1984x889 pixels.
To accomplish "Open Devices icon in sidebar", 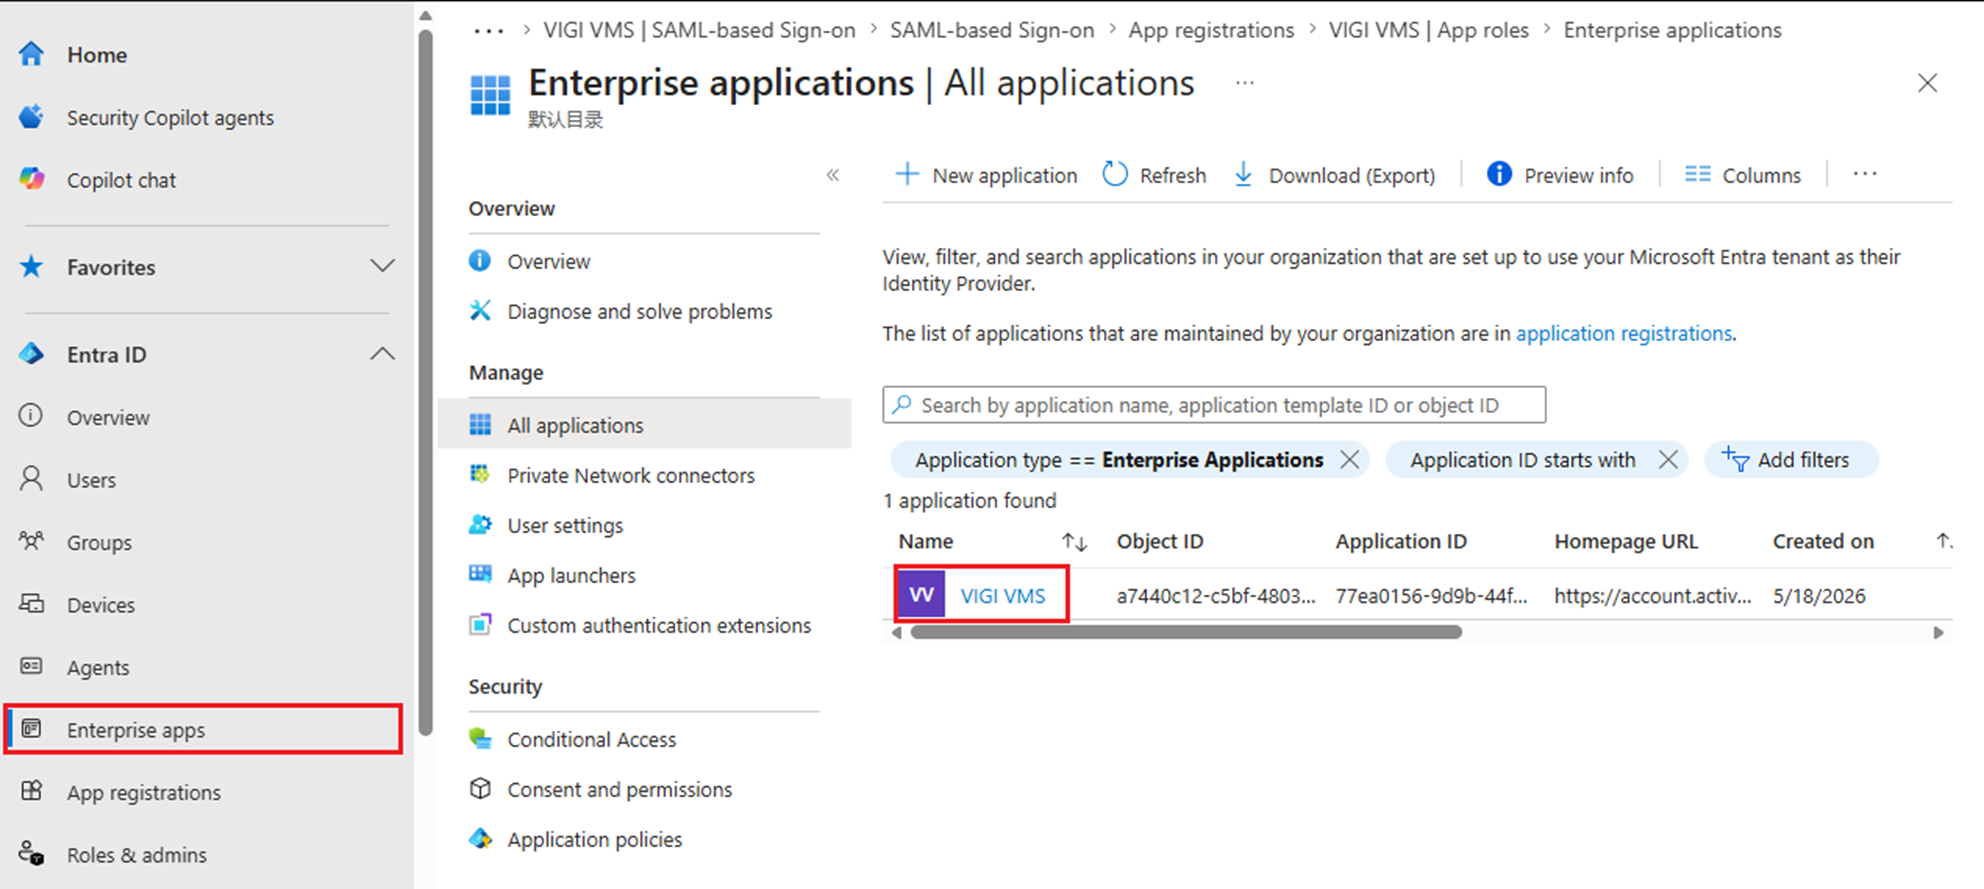I will 32,604.
